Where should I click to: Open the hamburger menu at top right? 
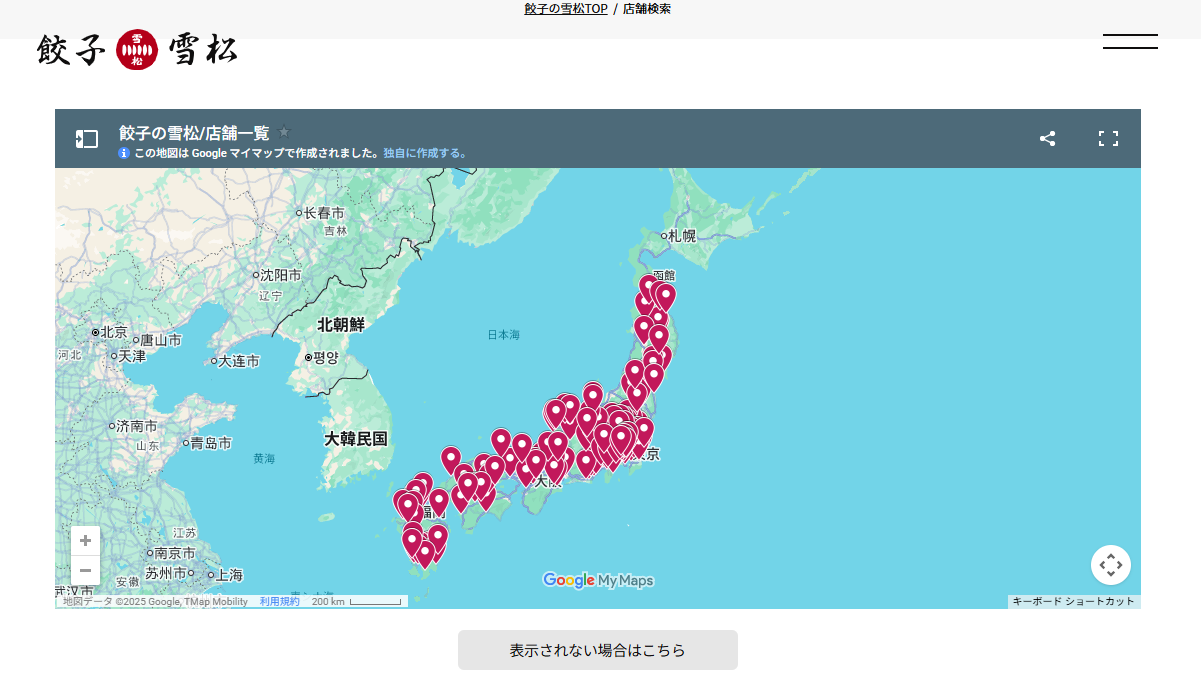click(x=1130, y=42)
